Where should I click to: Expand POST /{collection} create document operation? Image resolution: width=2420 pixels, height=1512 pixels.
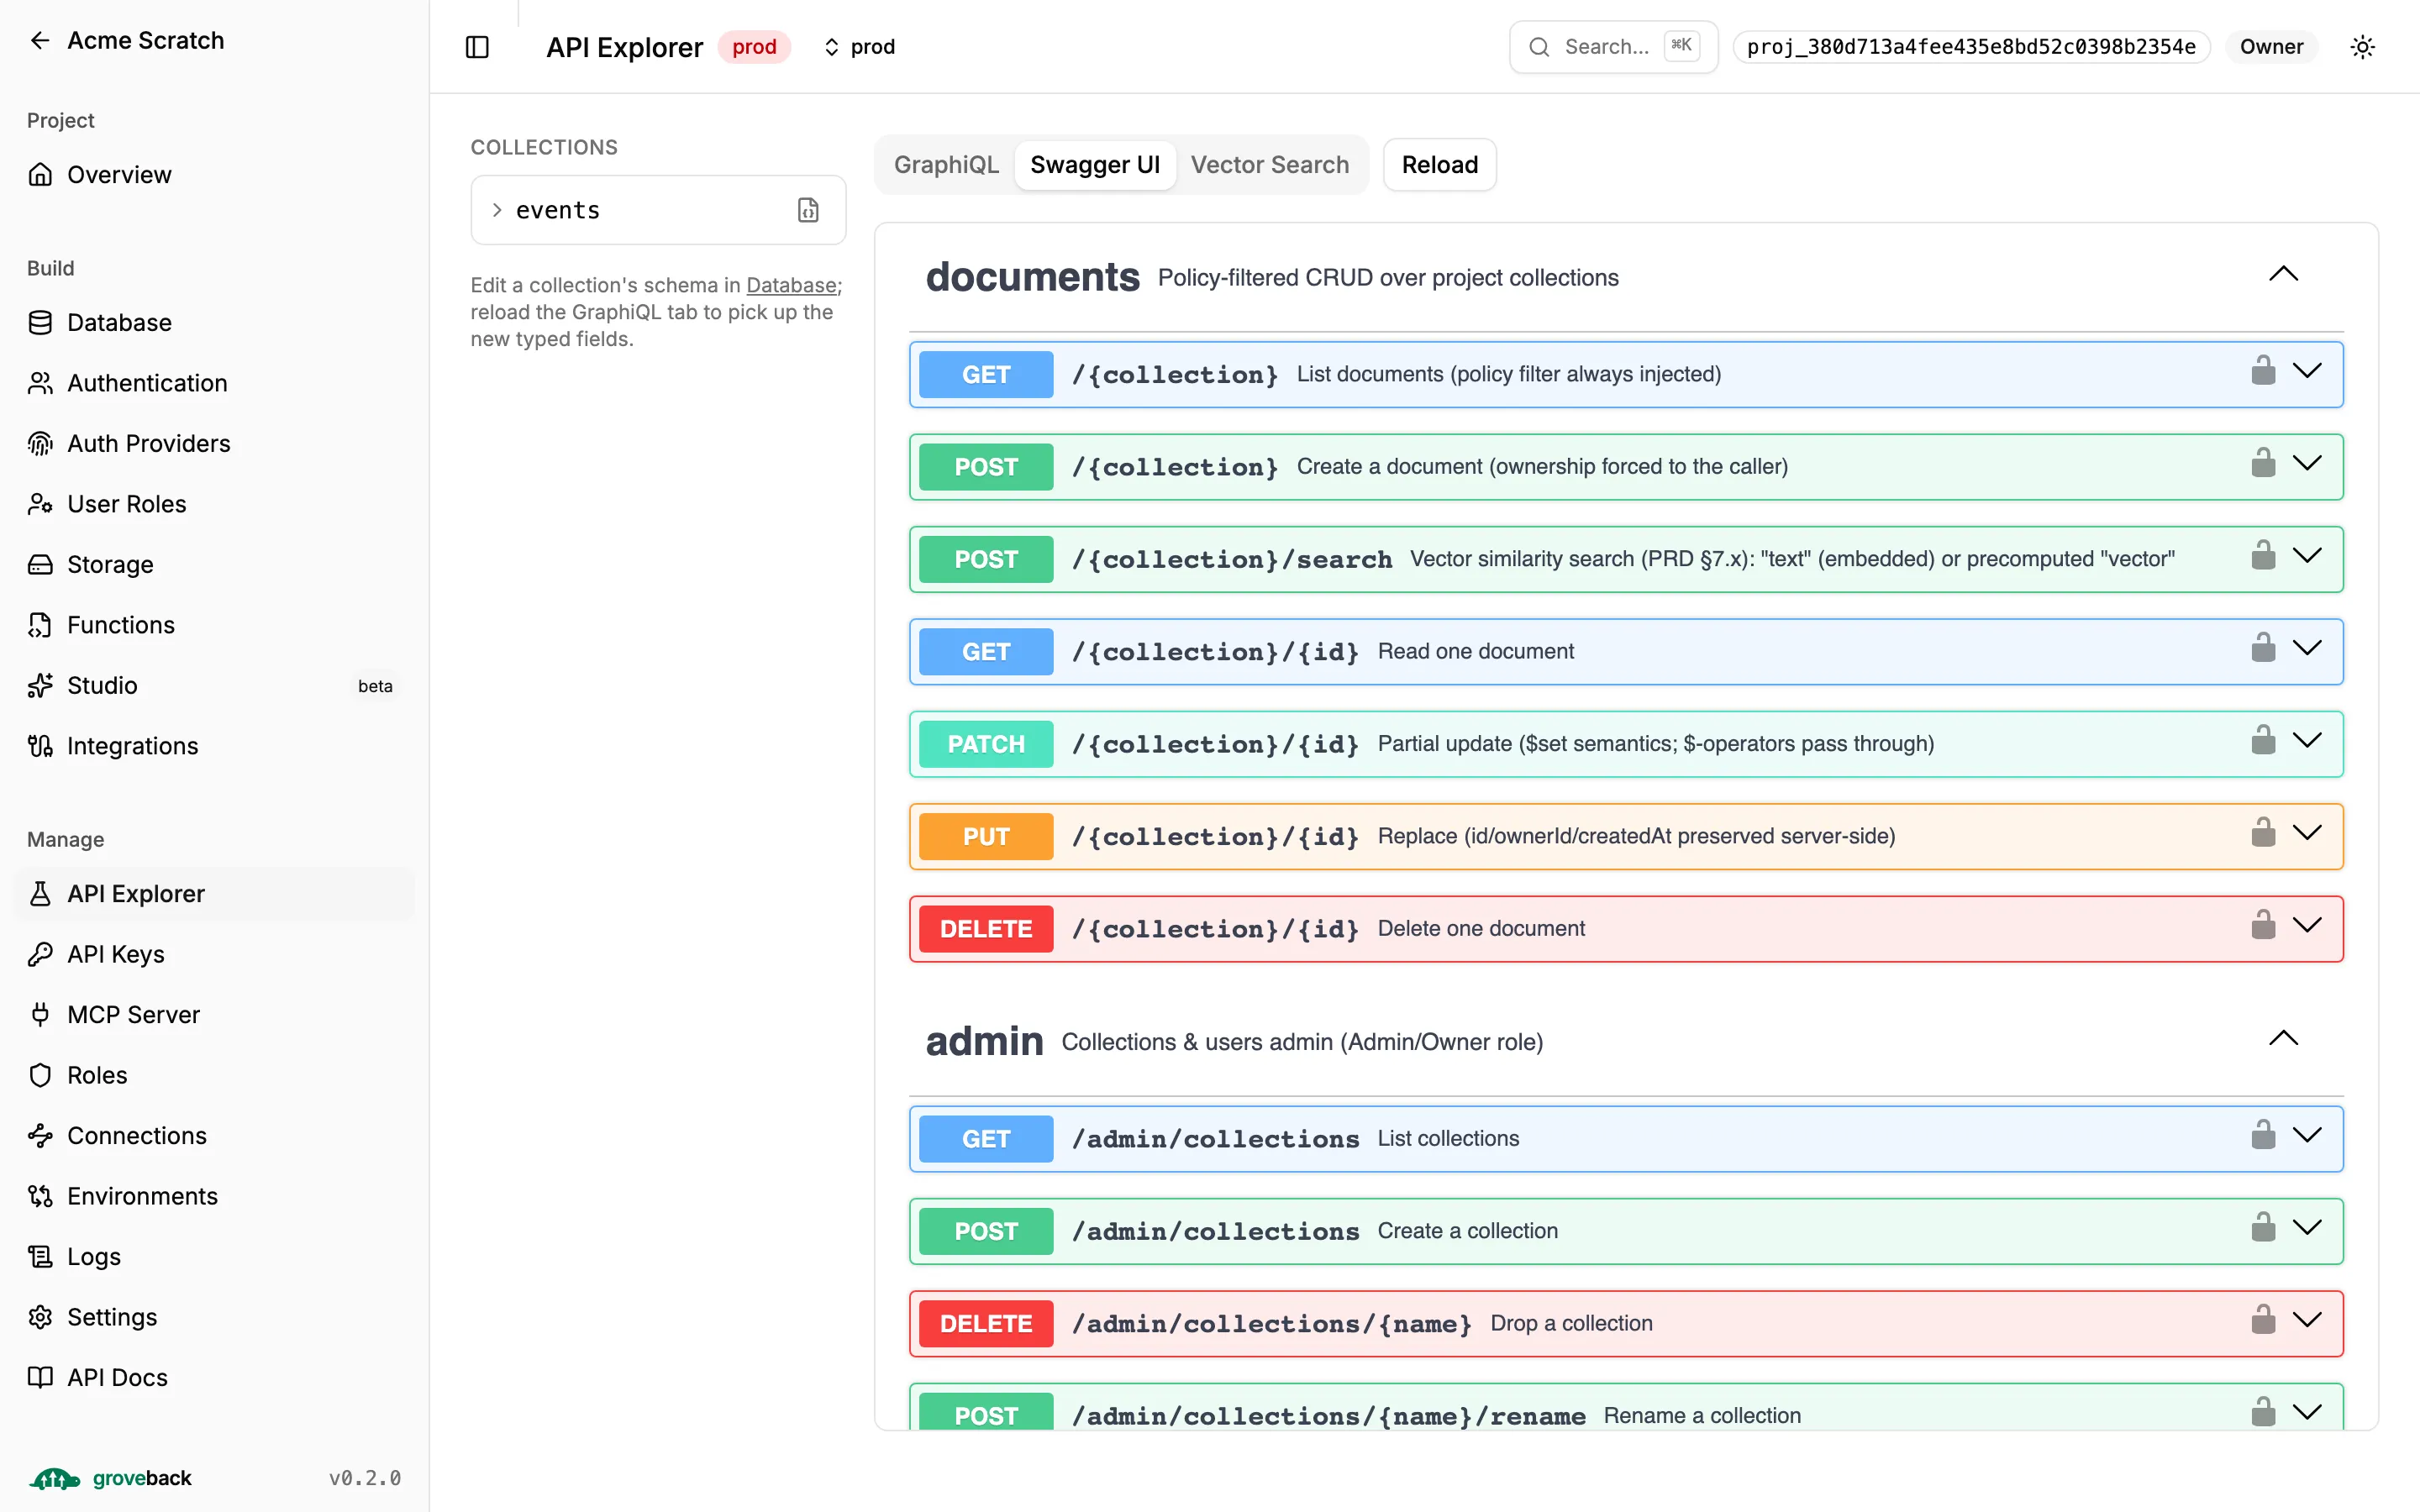2307,464
